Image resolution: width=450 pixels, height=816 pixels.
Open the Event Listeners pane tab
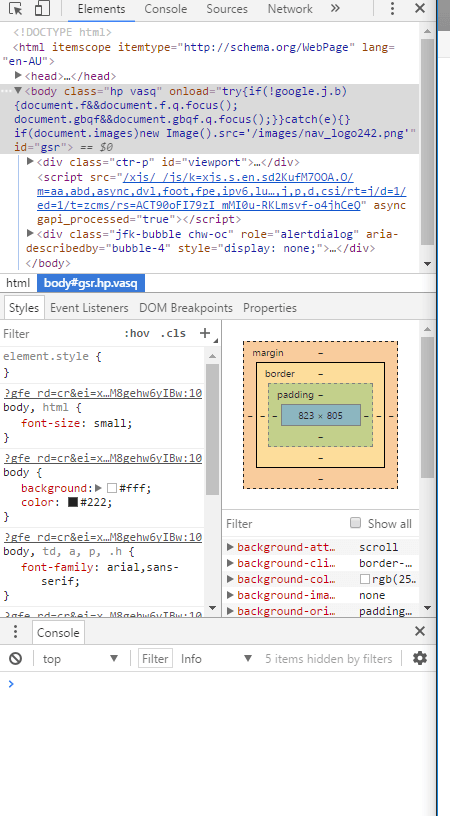[89, 308]
